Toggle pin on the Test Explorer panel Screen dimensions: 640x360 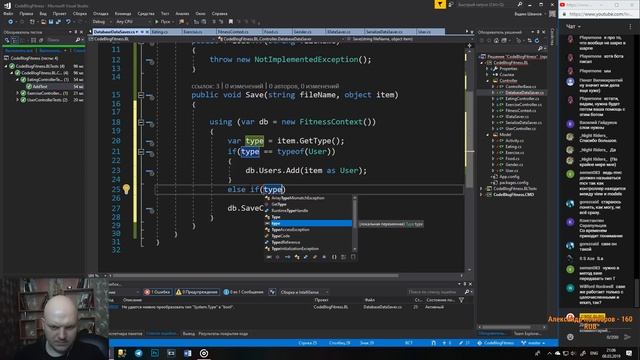[x=76, y=32]
